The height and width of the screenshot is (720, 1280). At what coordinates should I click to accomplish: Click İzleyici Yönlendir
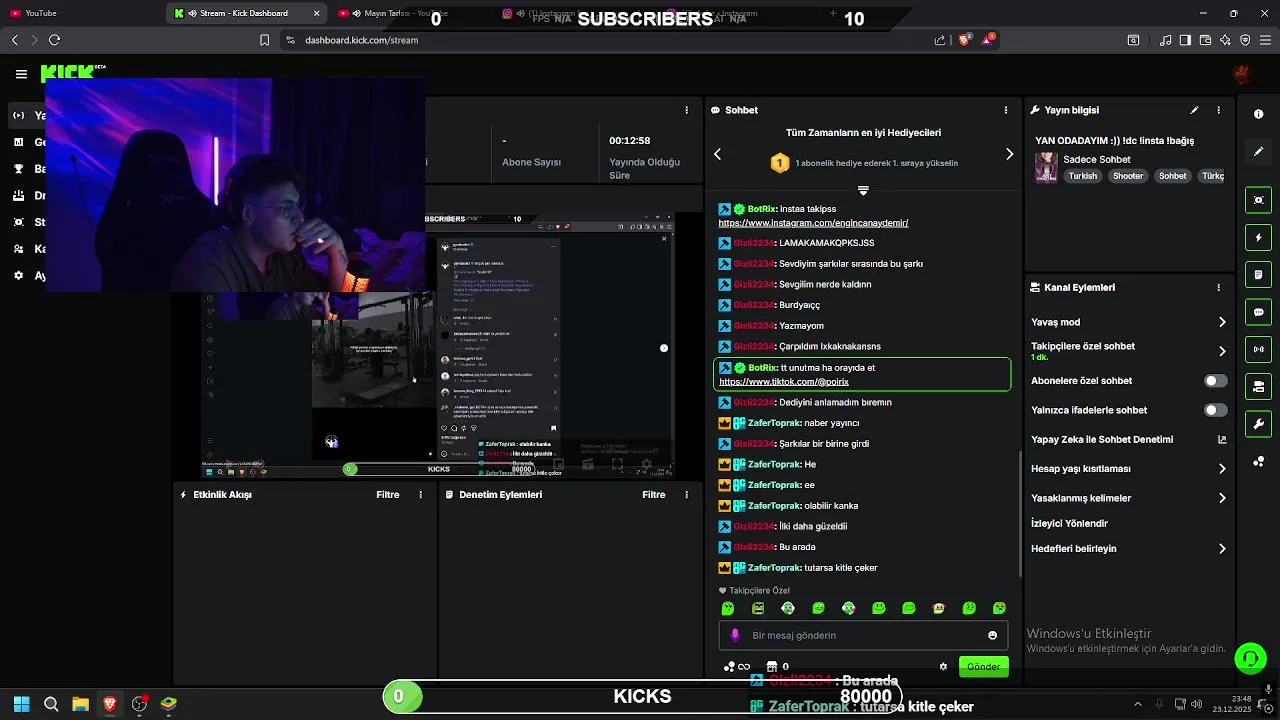(1069, 523)
